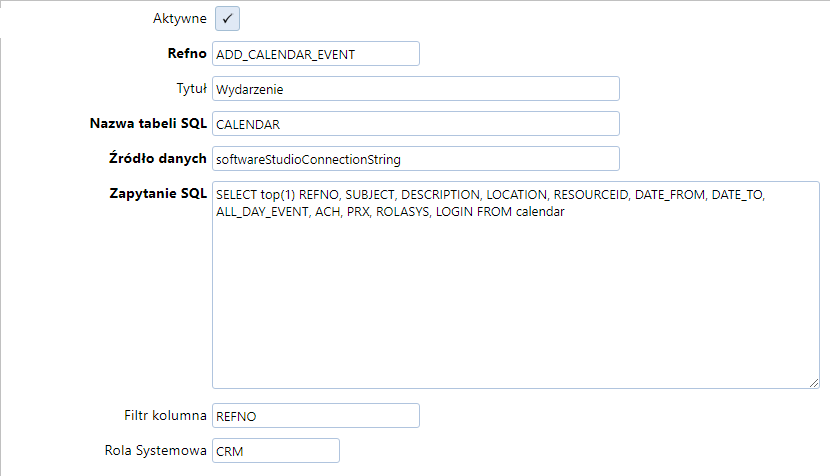The width and height of the screenshot is (830, 476).
Task: Select the Źródło danych input field
Action: 416,158
